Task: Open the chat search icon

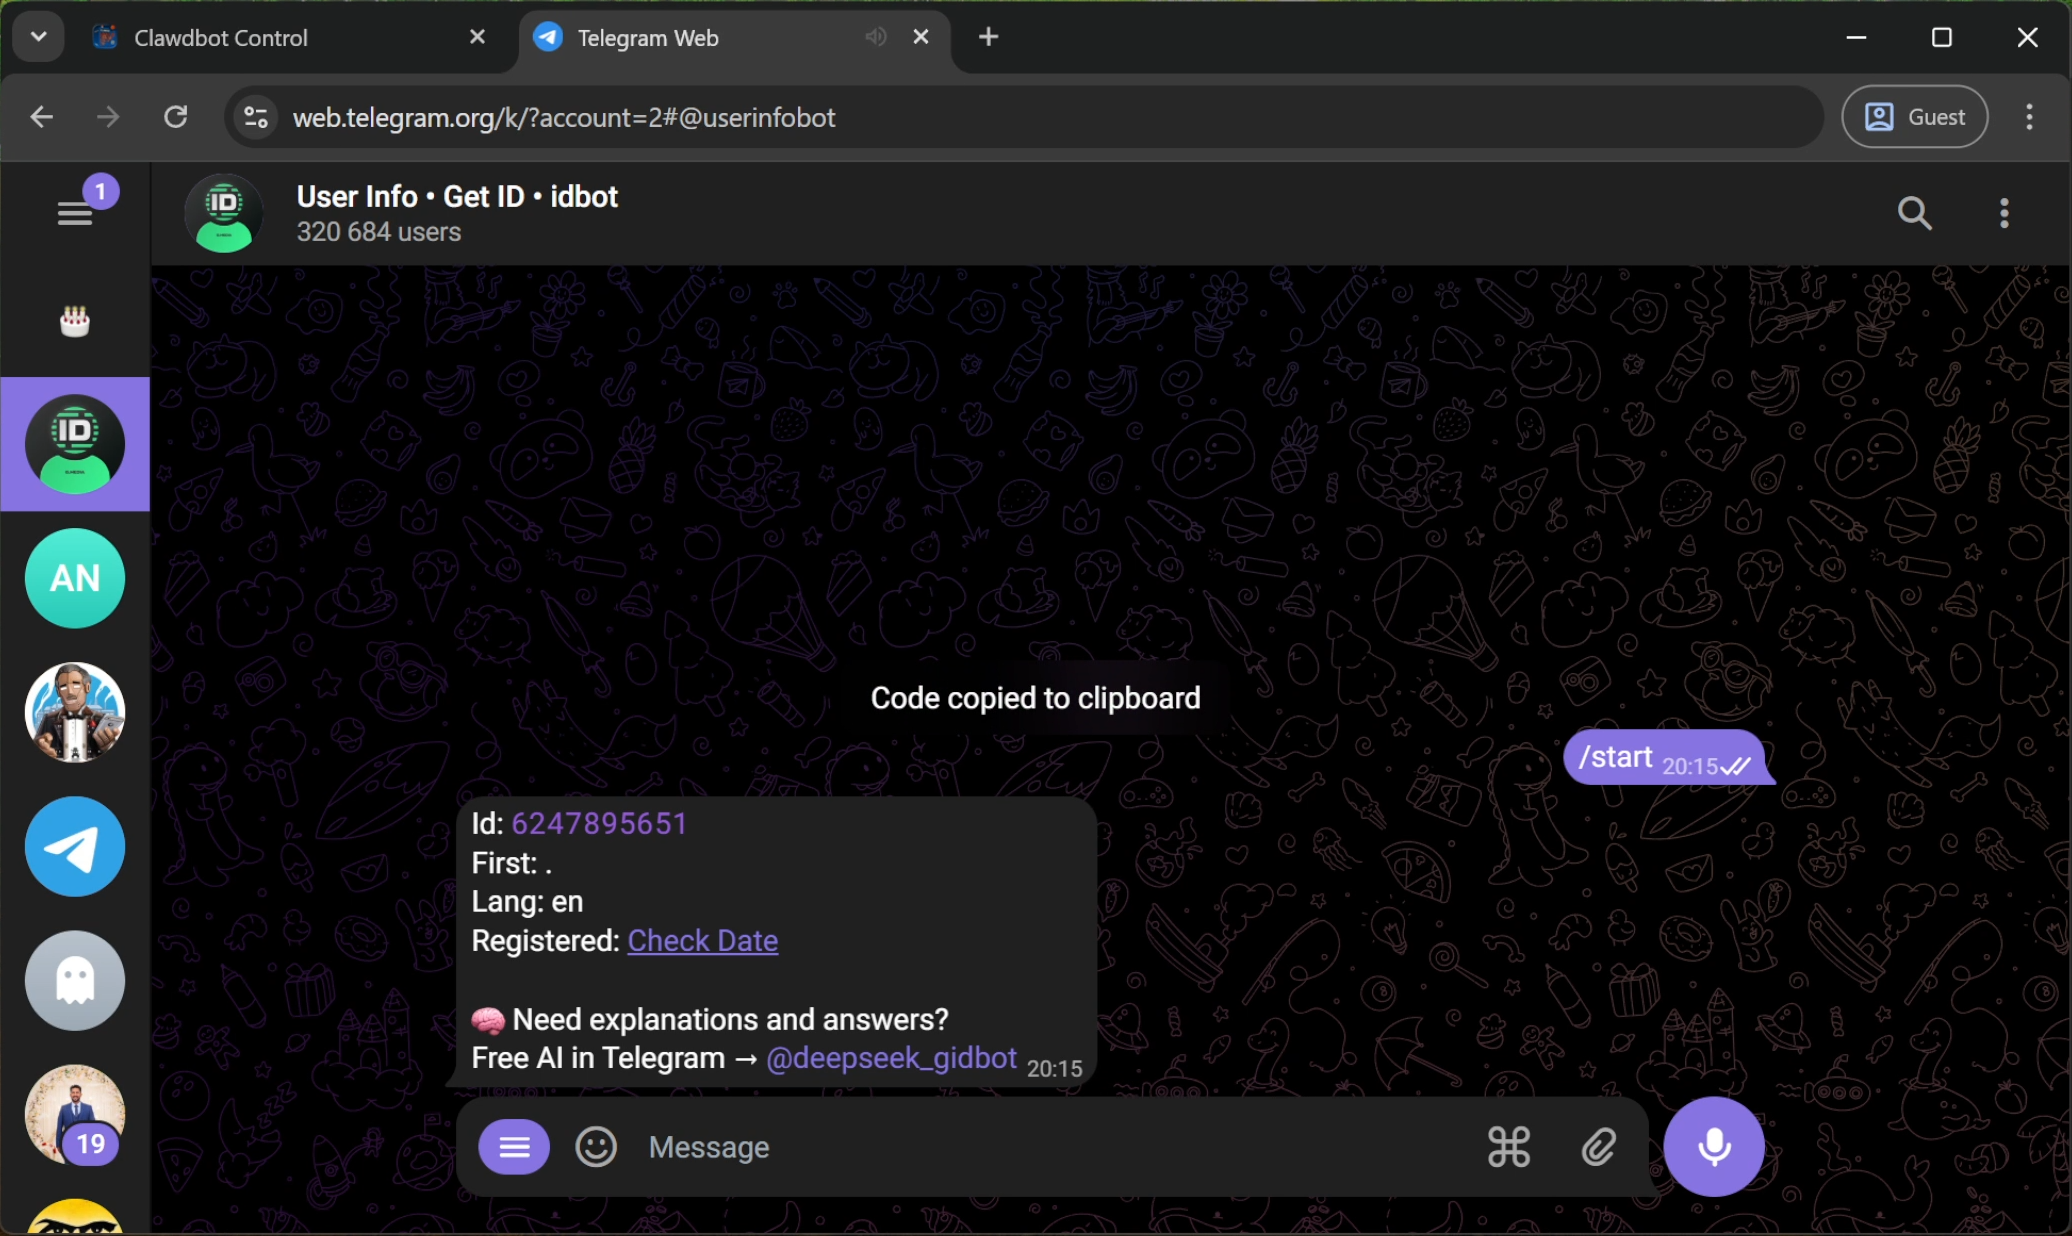Action: point(1914,212)
